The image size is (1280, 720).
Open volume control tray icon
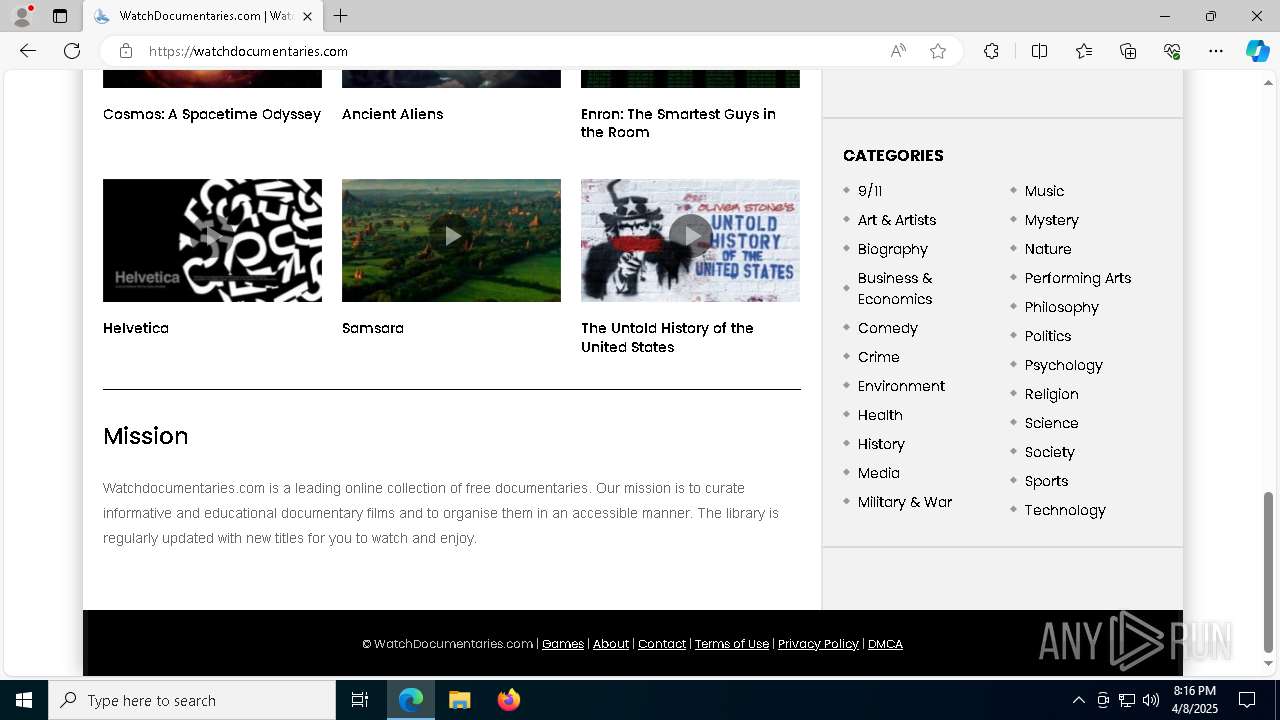(x=1151, y=700)
